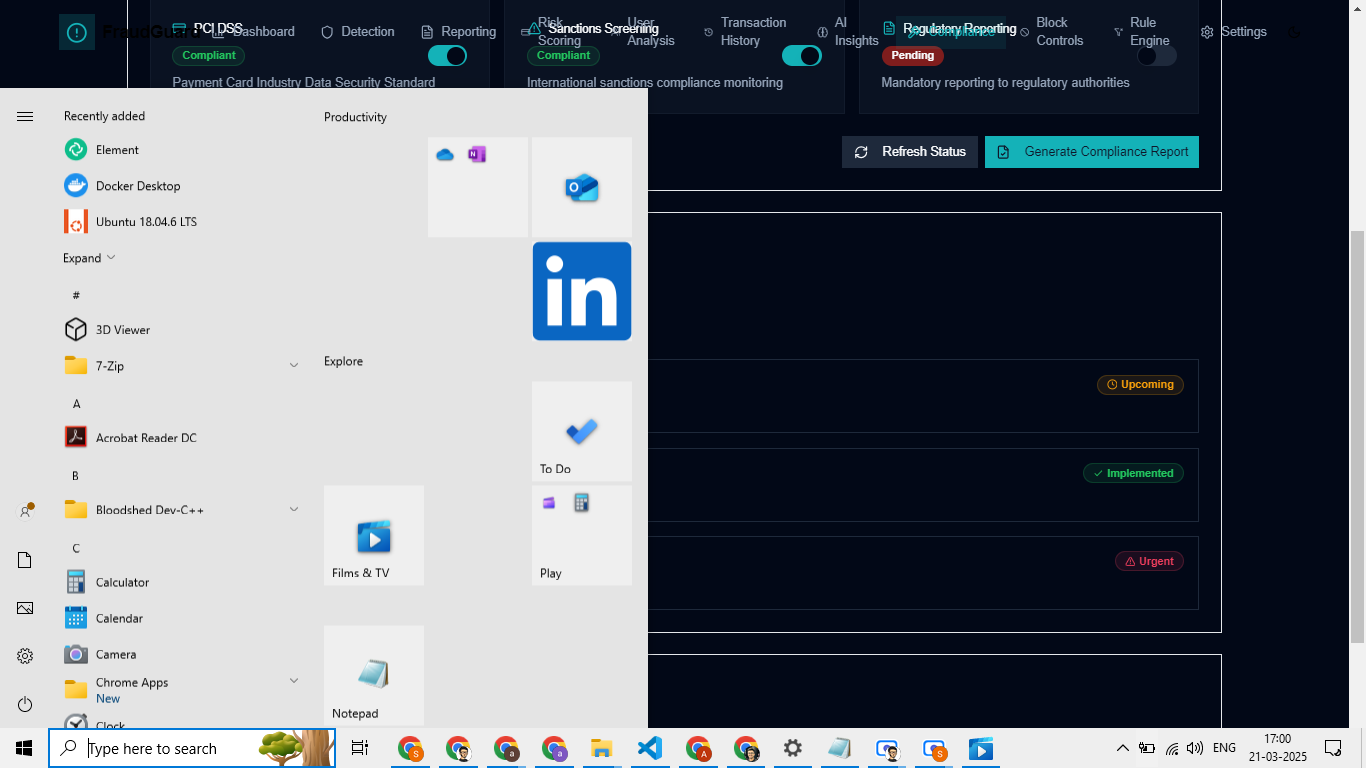Open the Block Controls nav item
1366x768 pixels.
1052,32
